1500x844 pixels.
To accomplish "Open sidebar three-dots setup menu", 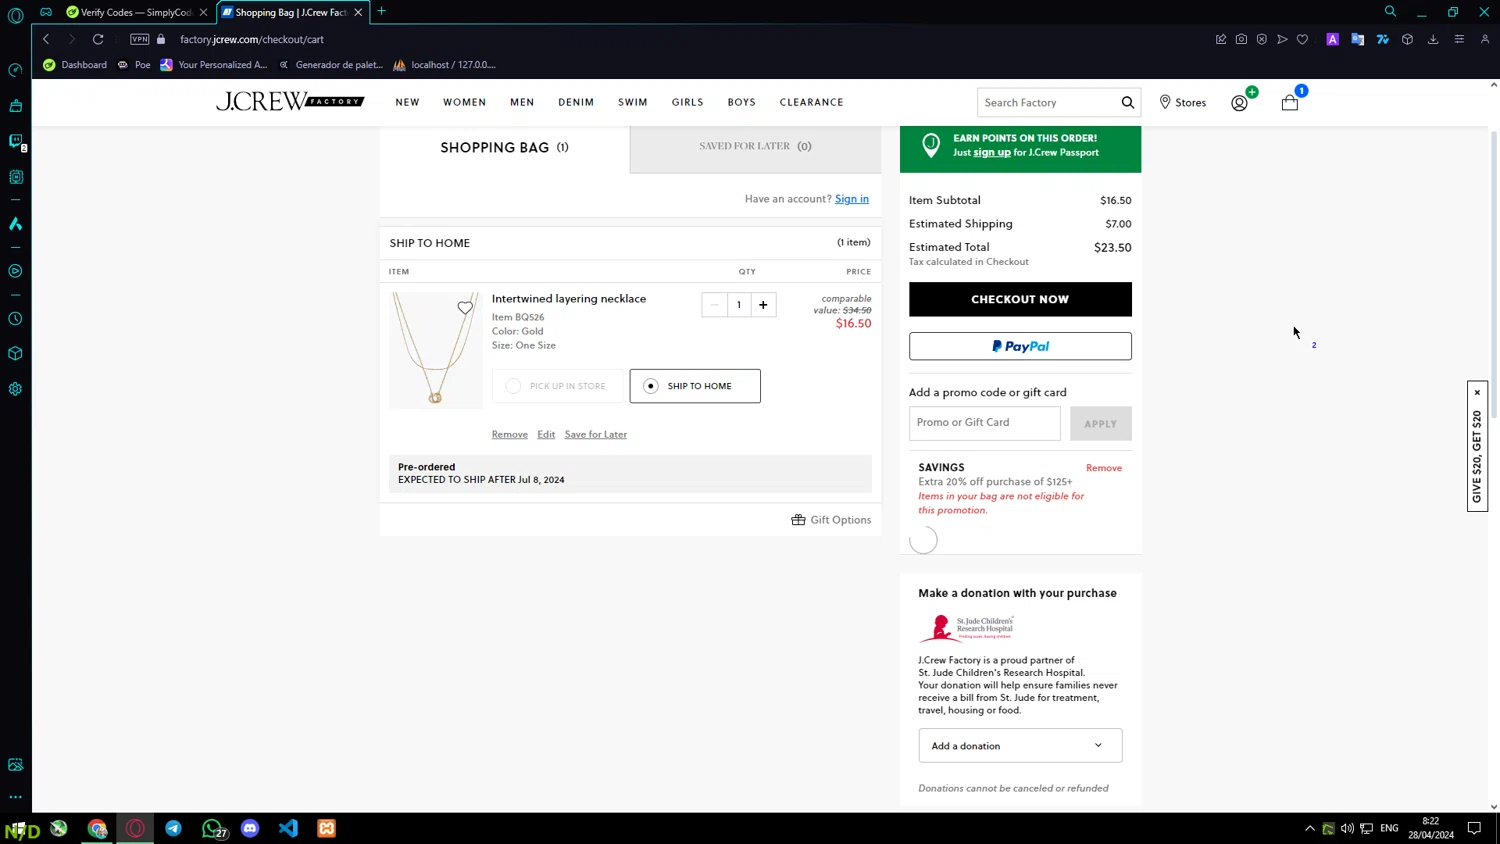I will coord(15,797).
